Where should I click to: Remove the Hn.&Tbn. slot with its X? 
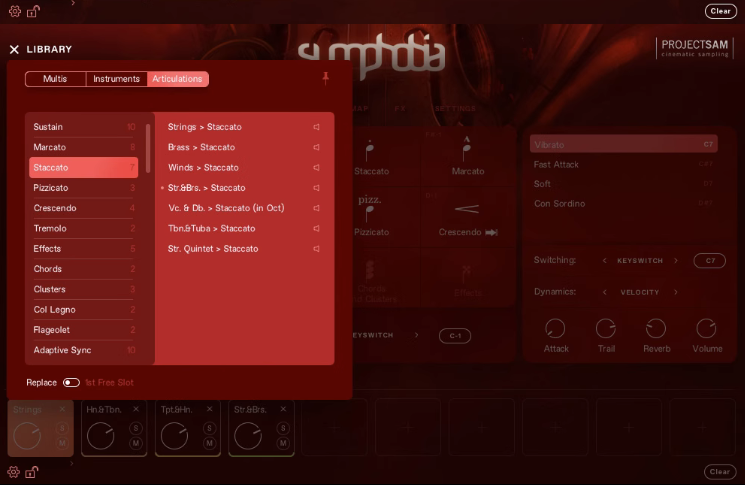[136, 409]
